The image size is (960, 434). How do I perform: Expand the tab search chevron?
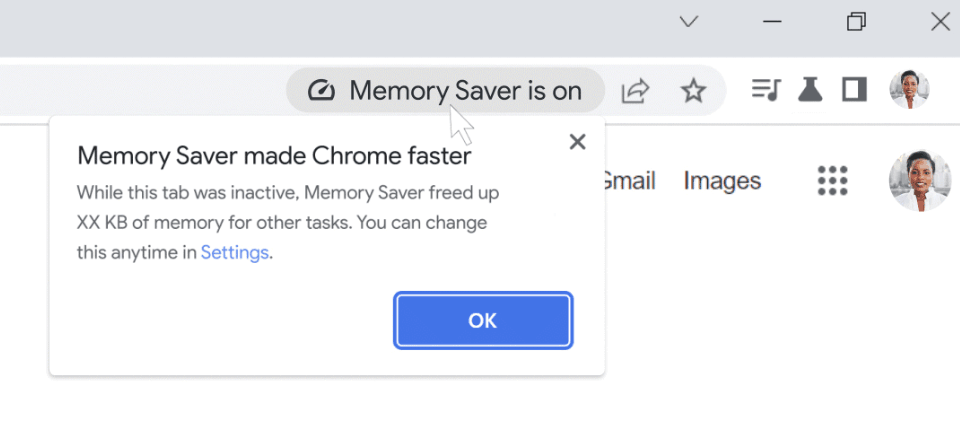click(688, 22)
